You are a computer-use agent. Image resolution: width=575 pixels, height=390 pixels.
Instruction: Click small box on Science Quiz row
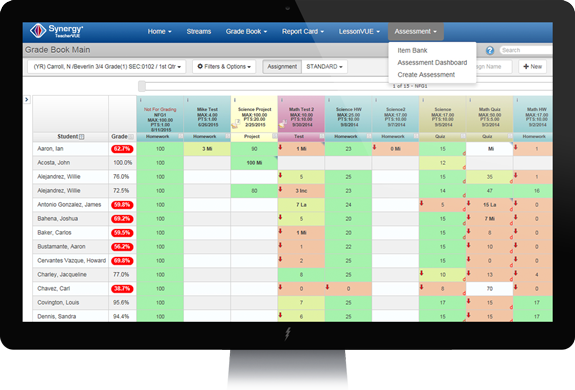pyautogui.click(x=463, y=136)
